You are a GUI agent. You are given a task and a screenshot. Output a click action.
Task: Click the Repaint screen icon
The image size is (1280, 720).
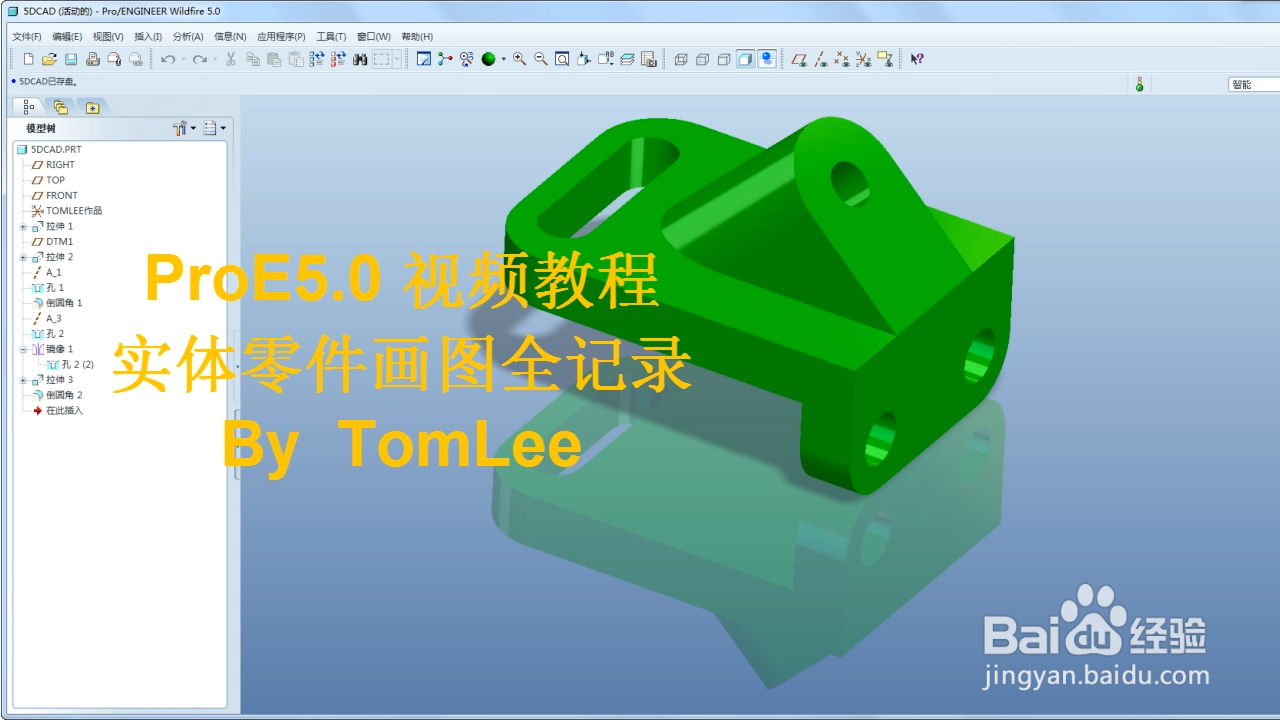click(424, 59)
